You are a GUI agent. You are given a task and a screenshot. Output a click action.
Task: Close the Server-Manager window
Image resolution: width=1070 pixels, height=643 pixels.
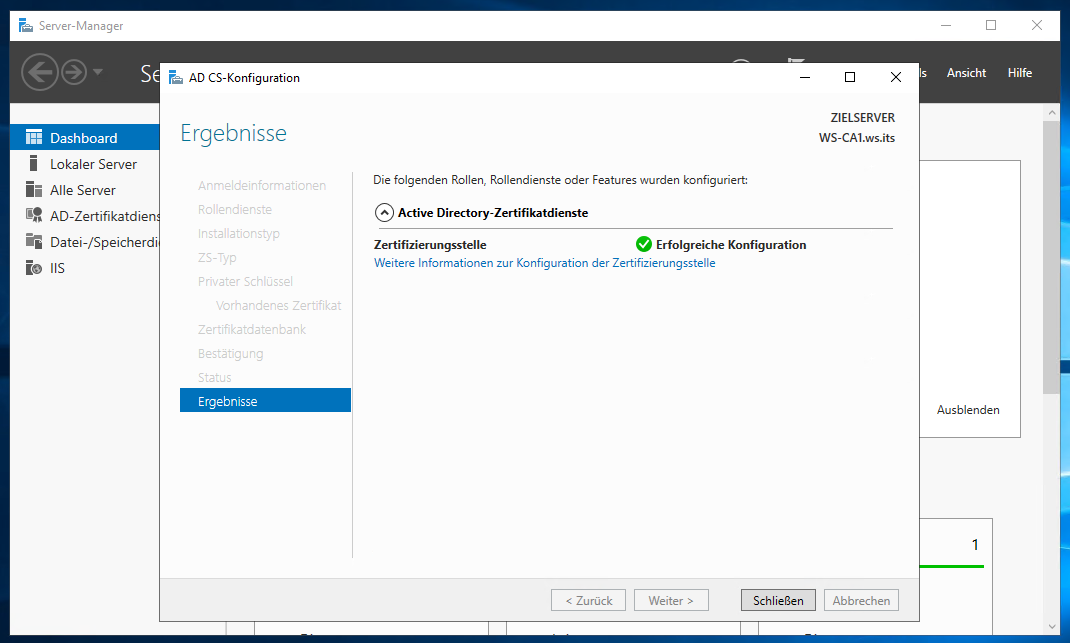click(1037, 25)
